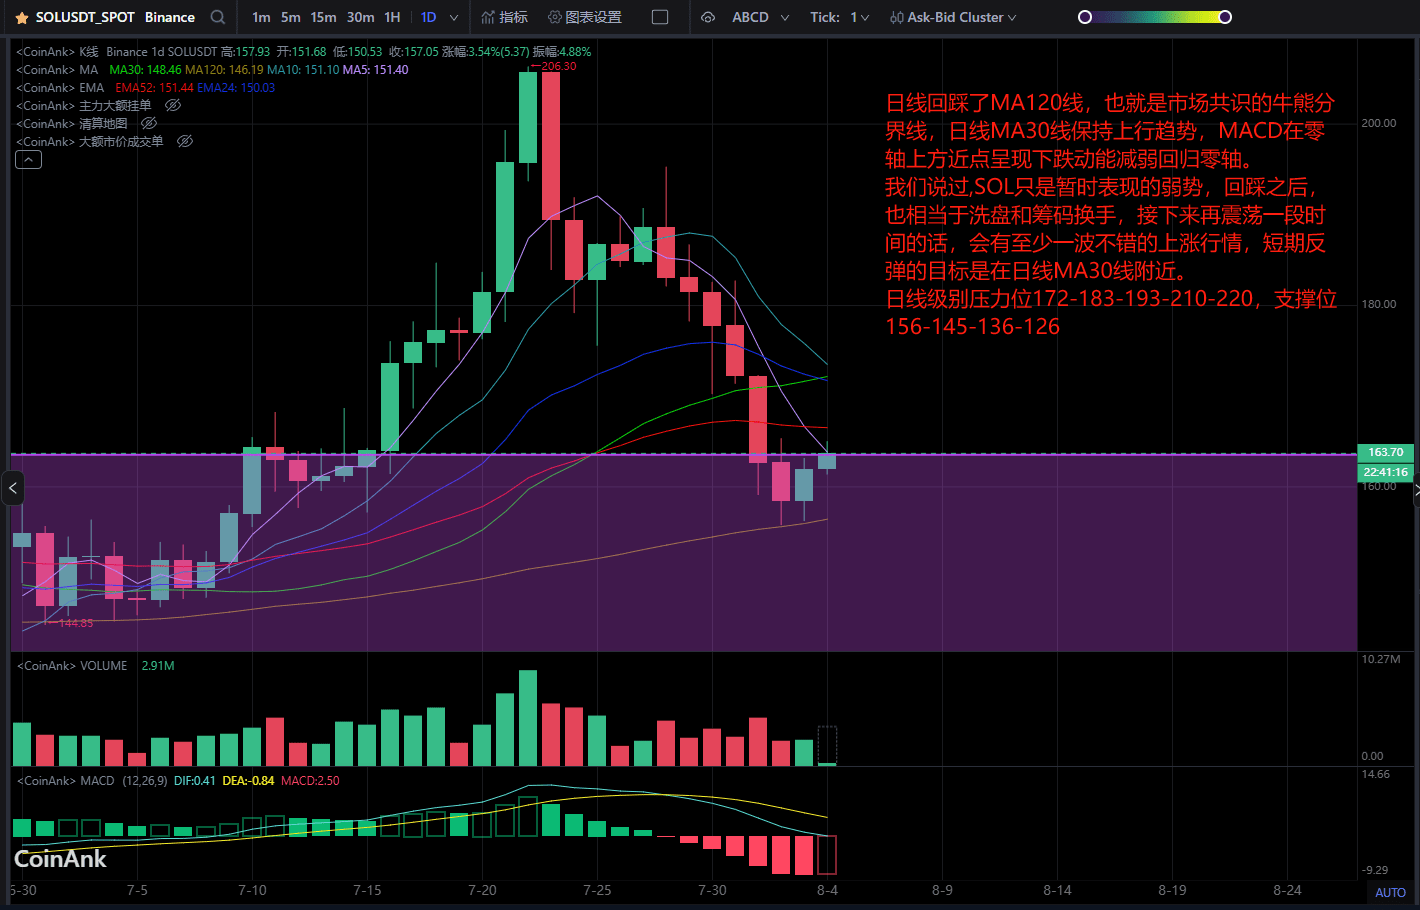Expand the left side panel arrow
1420x910 pixels.
coord(12,489)
